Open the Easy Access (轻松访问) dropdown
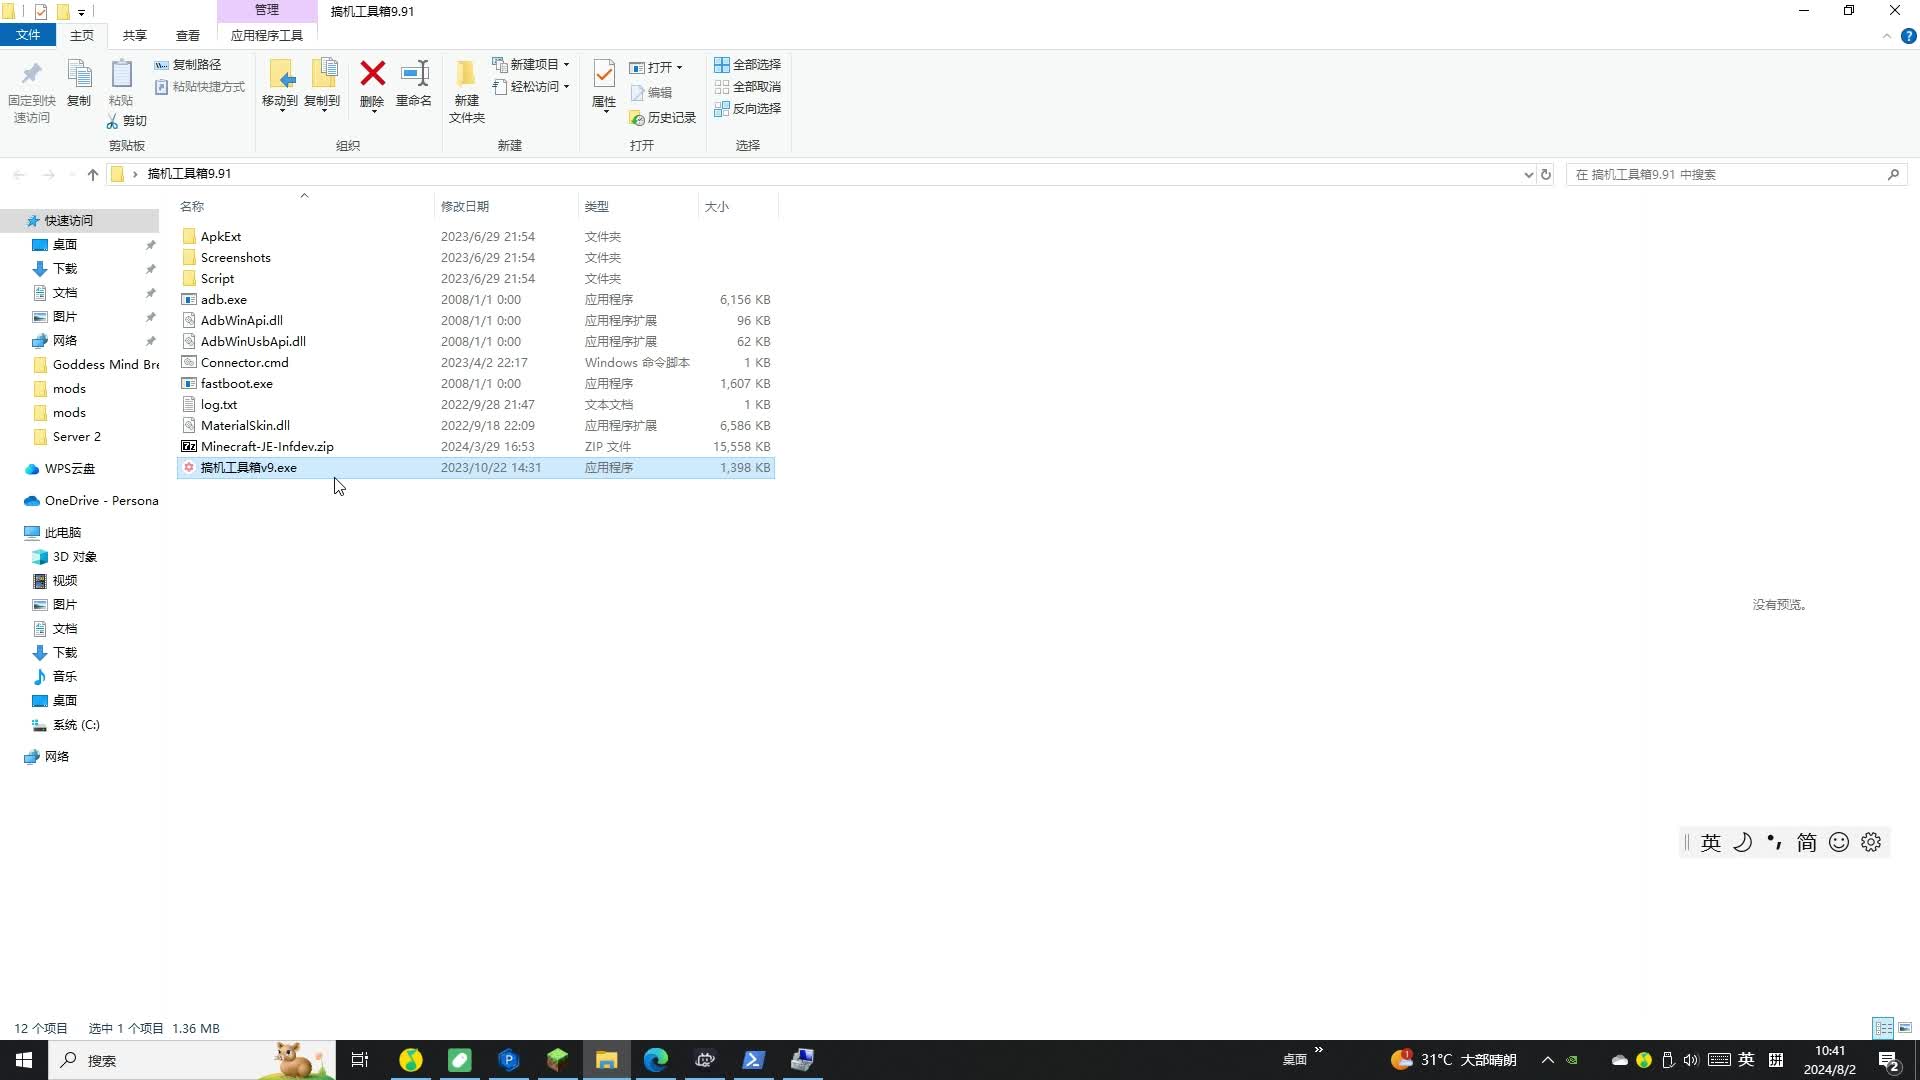The image size is (1920, 1080). 531,86
